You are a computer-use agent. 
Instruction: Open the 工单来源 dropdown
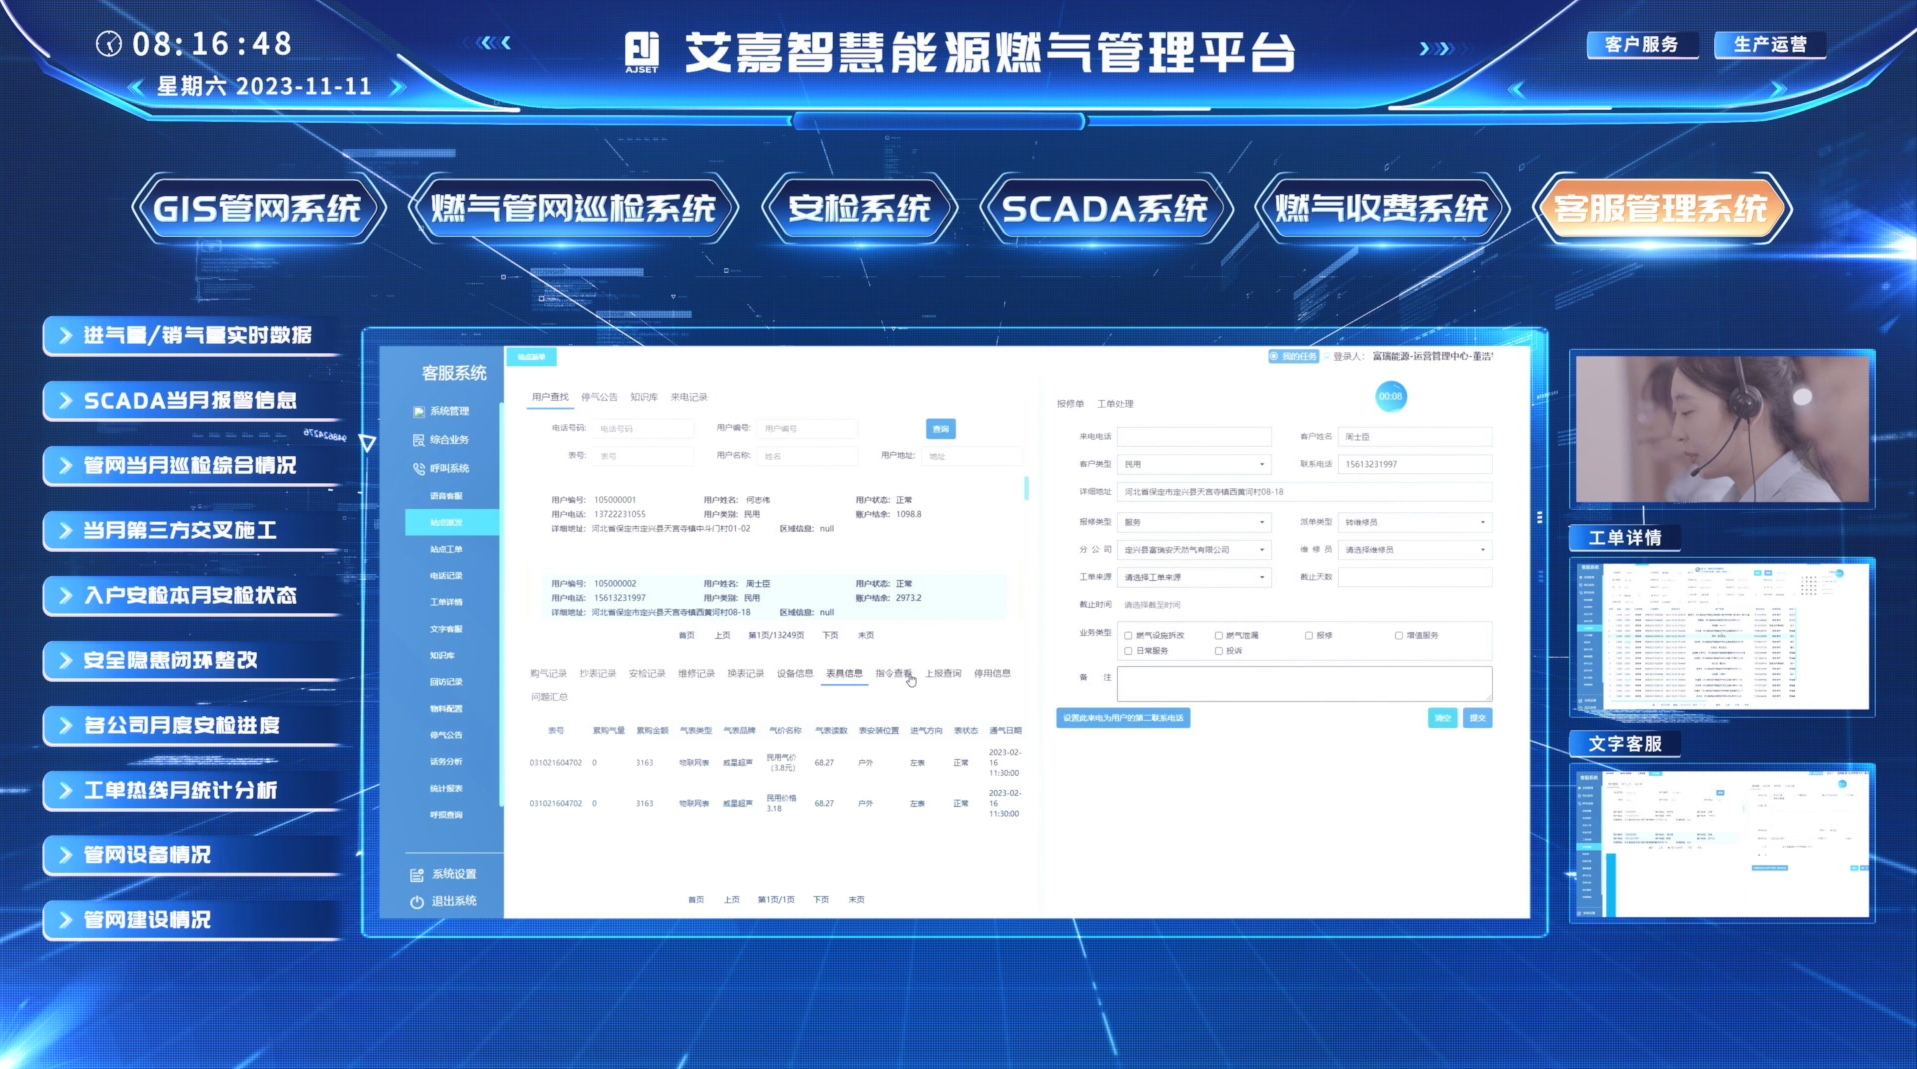click(1194, 577)
